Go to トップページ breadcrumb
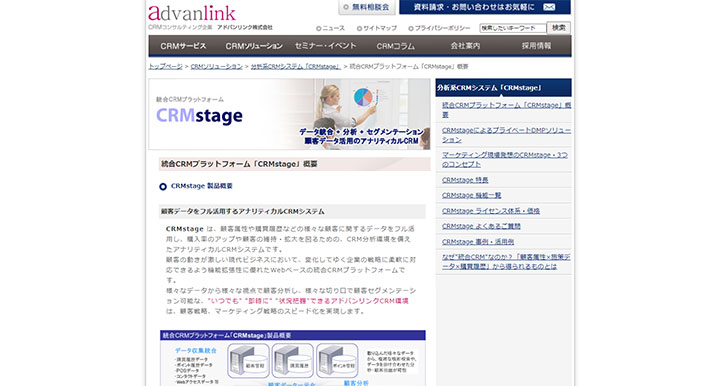 (165, 67)
